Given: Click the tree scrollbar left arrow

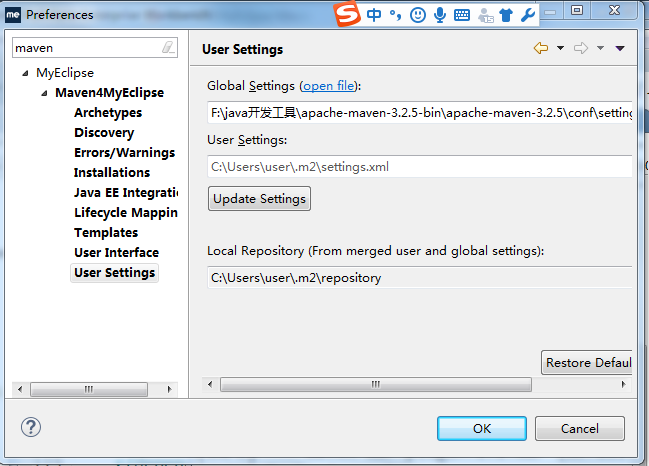Looking at the screenshot, I should point(20,389).
